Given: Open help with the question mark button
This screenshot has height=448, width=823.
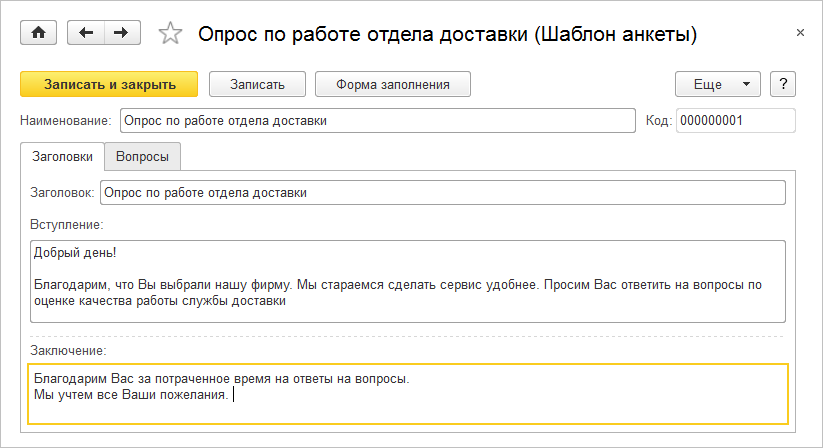Looking at the screenshot, I should [x=782, y=84].
